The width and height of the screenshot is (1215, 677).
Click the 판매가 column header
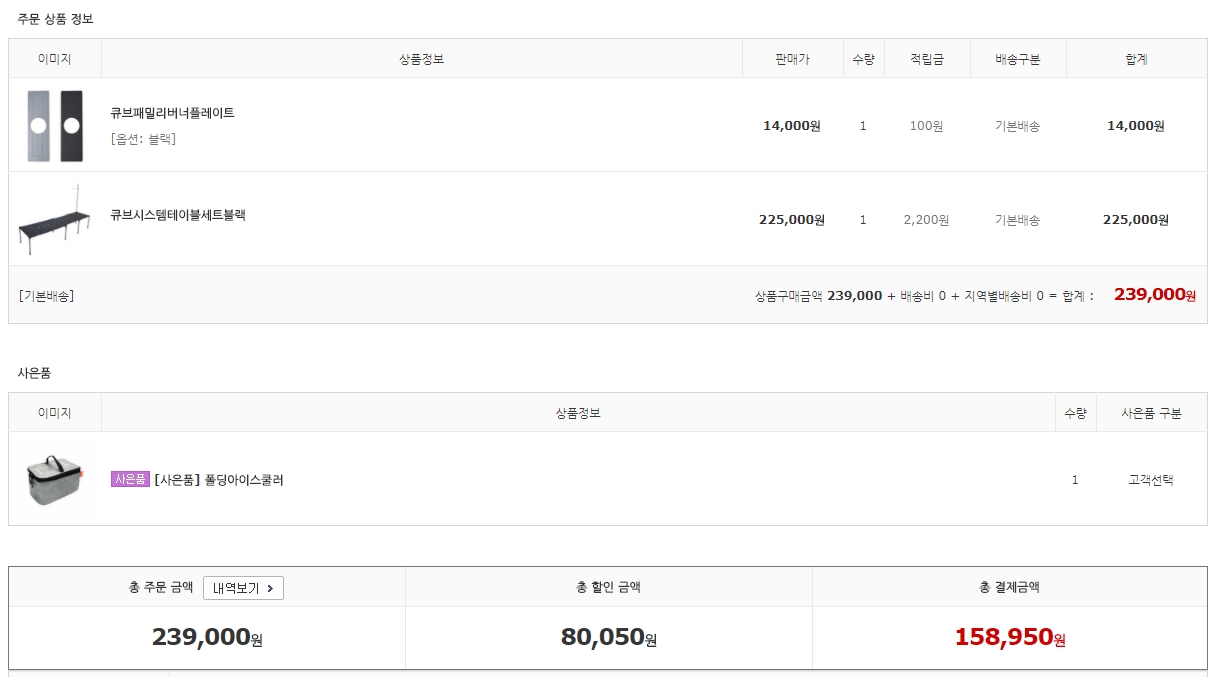tap(792, 59)
